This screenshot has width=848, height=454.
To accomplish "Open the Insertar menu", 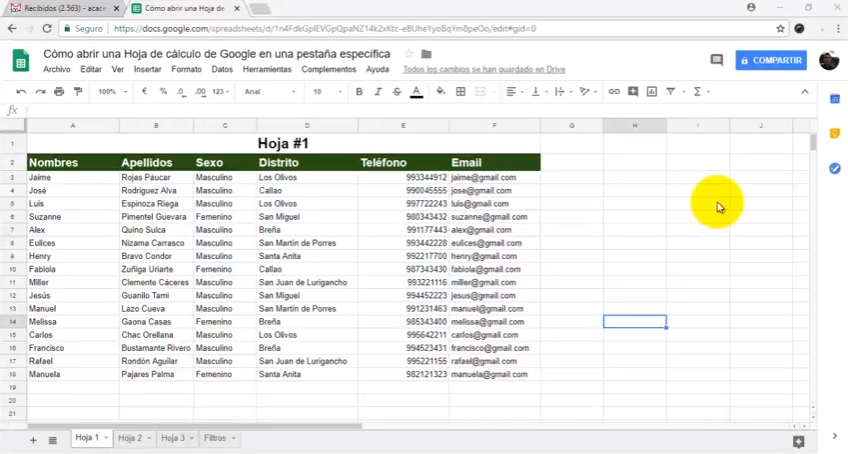I will (x=148, y=69).
